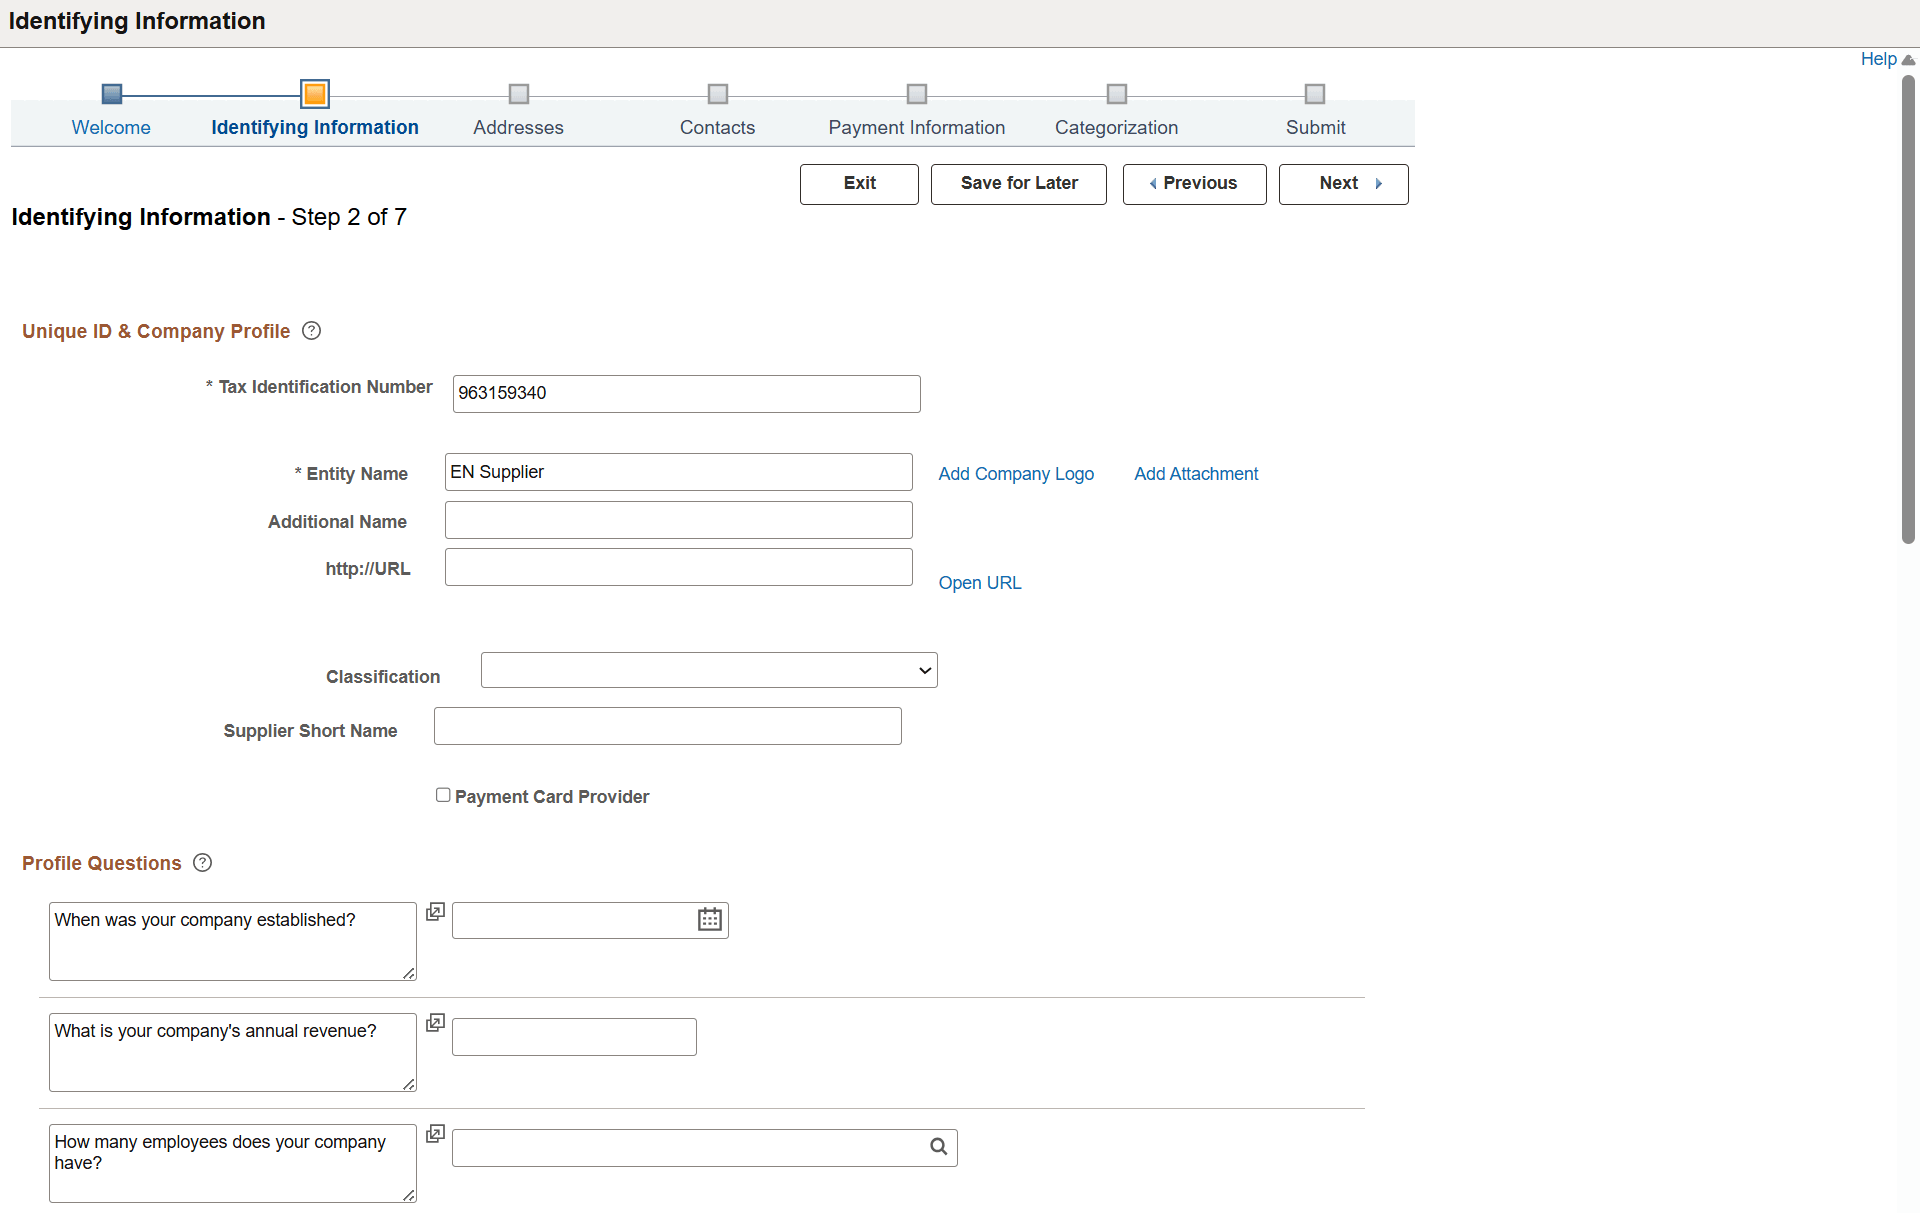Viewport: 1920px width, 1213px height.
Task: Open help for Unique ID & Company Profile
Action: coord(311,331)
